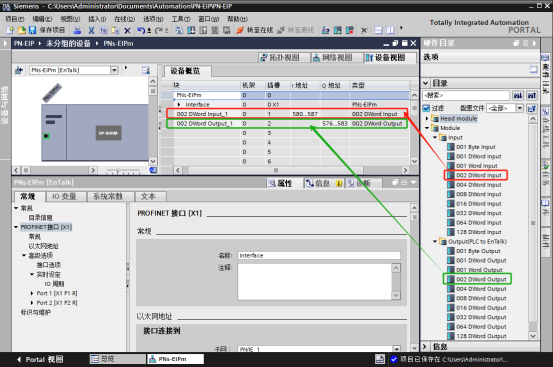The image size is (553, 367).
Task: Collapse the Input folder in catalog
Action: point(435,137)
